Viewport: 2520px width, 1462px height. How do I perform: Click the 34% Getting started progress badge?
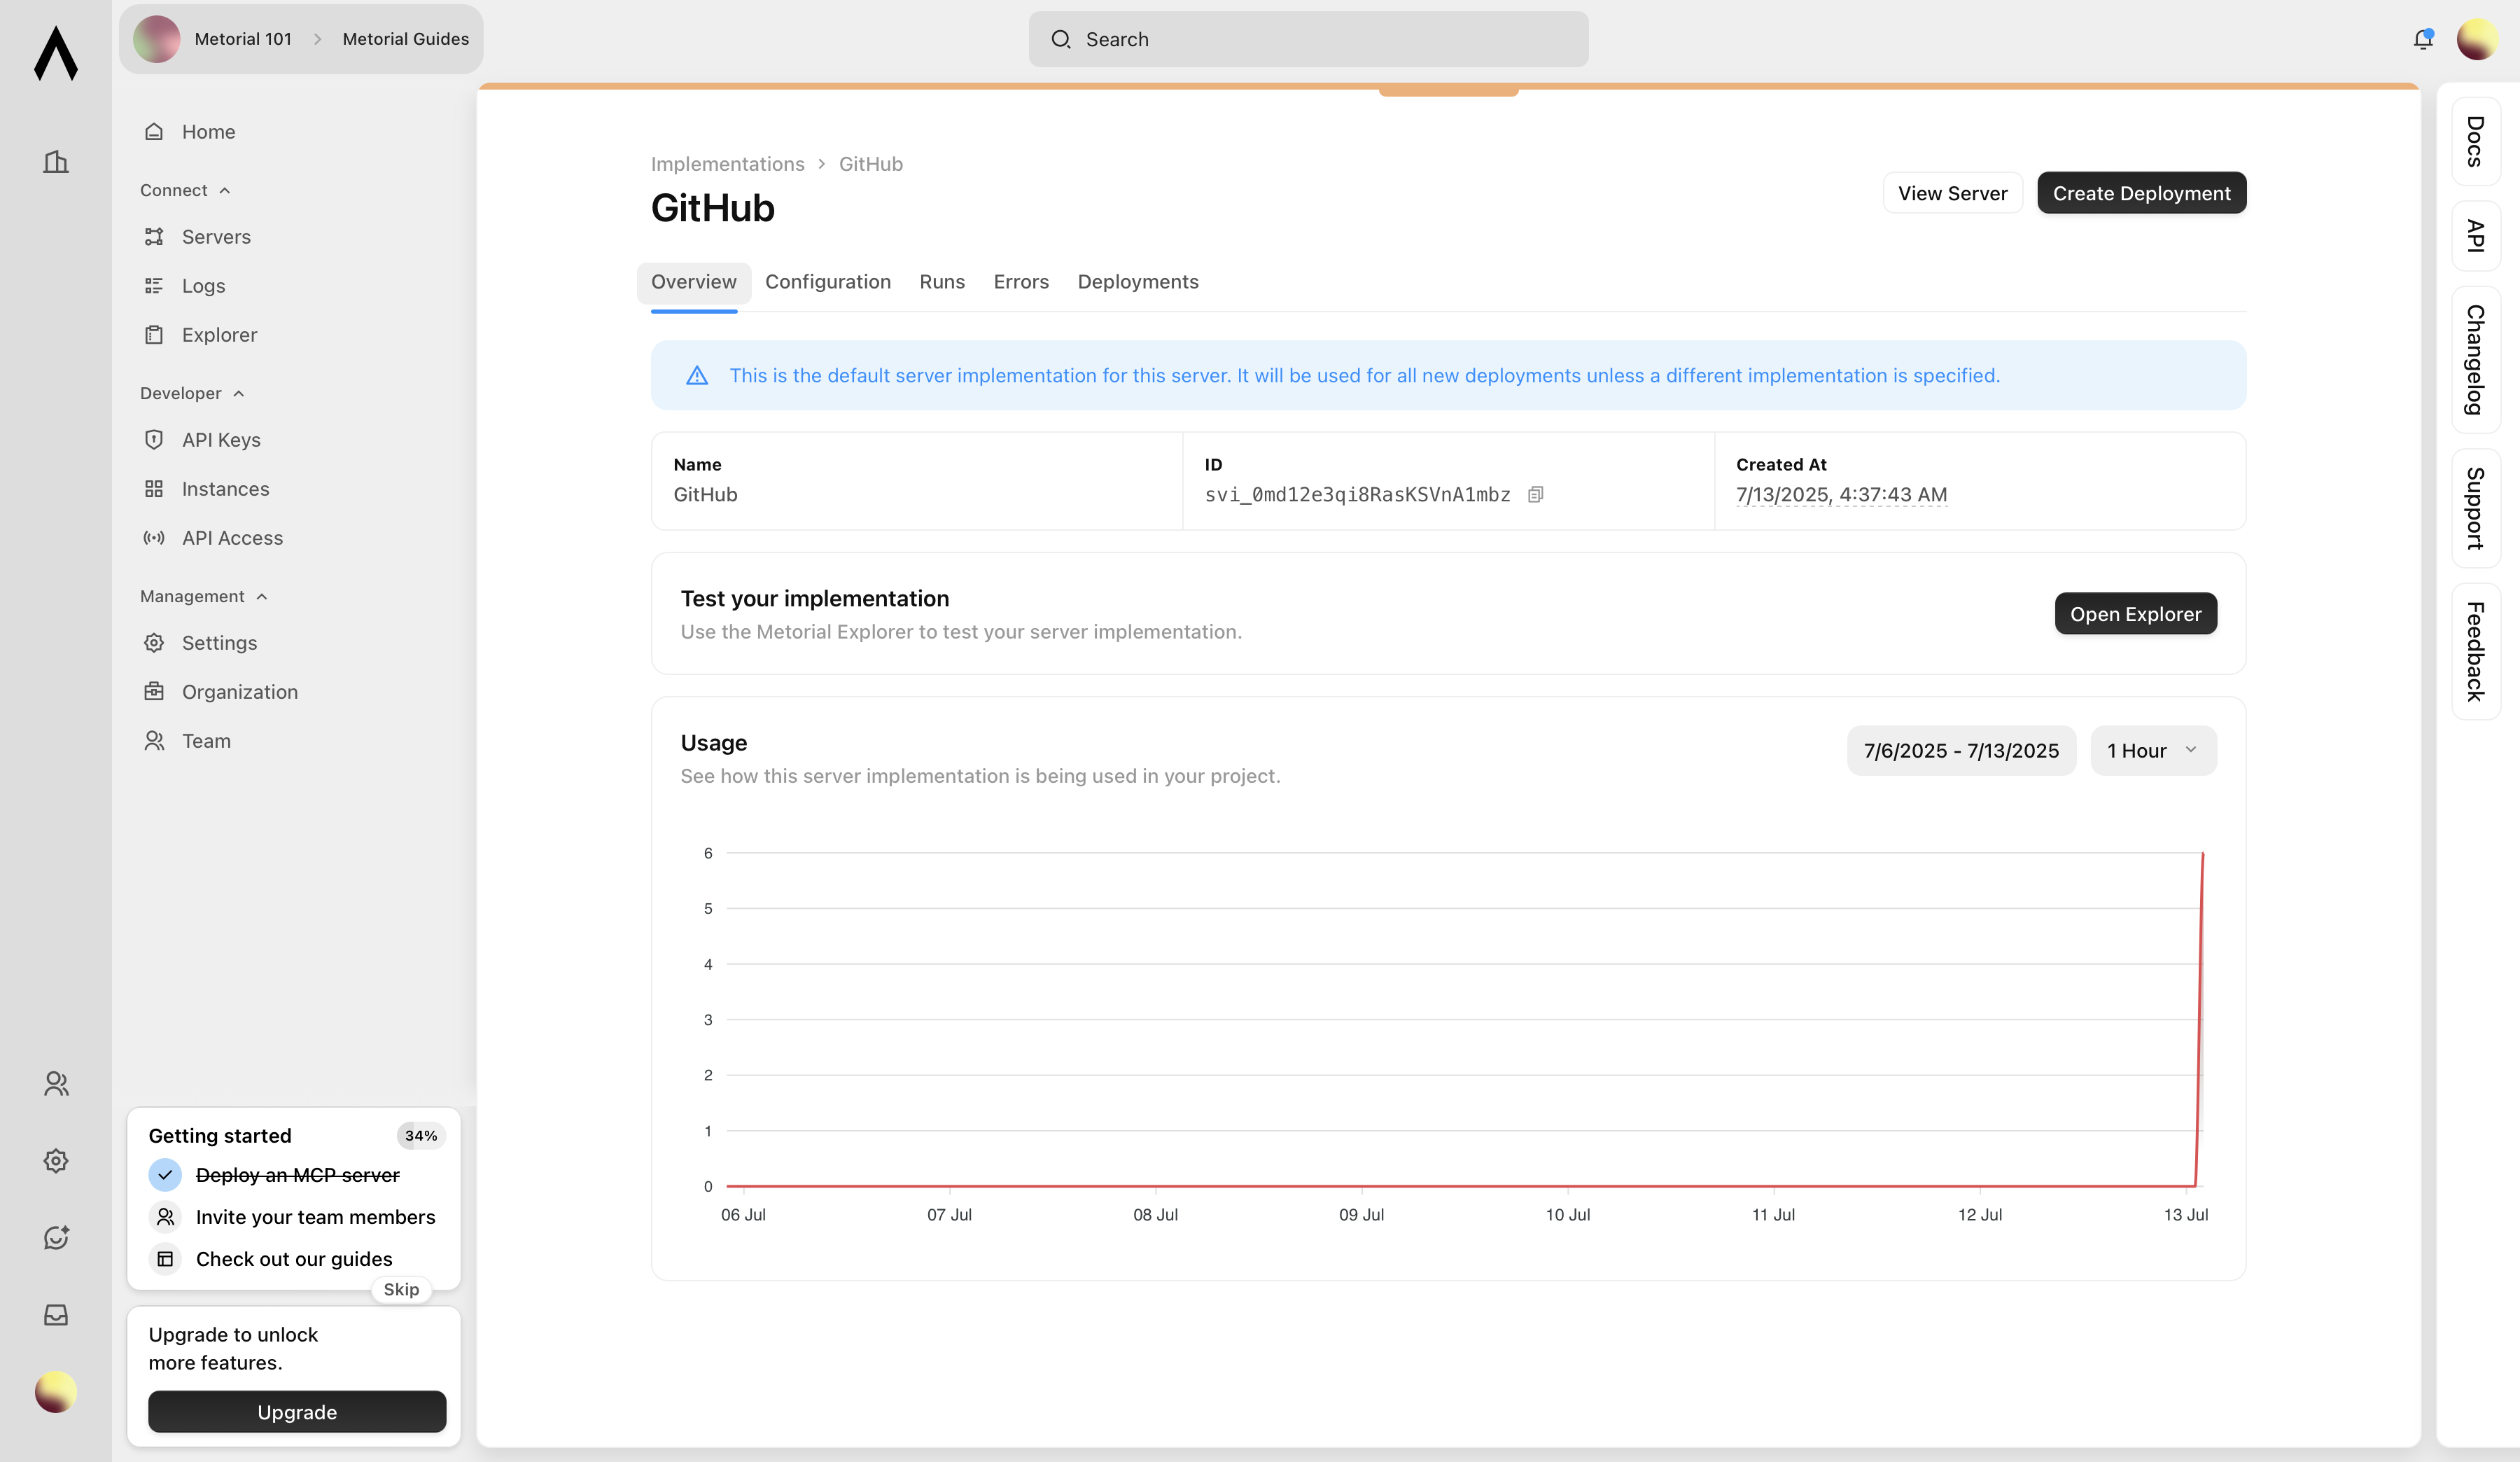(x=420, y=1135)
